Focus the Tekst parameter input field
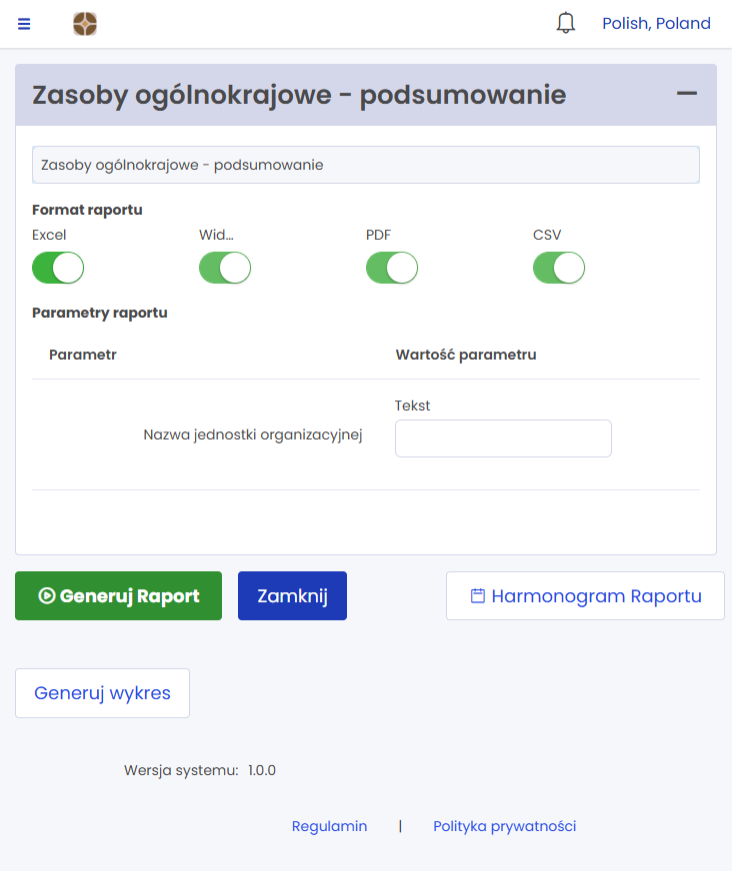The image size is (732, 871). coord(503,438)
